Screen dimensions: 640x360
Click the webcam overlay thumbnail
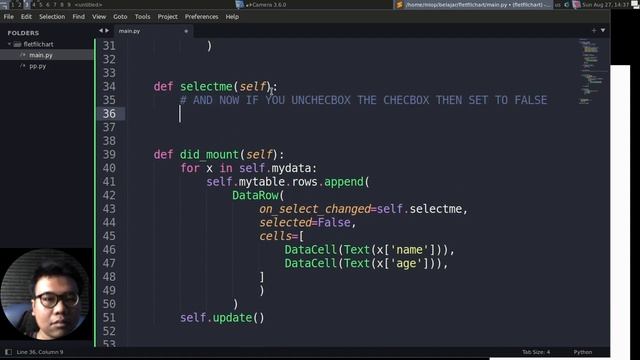45,294
